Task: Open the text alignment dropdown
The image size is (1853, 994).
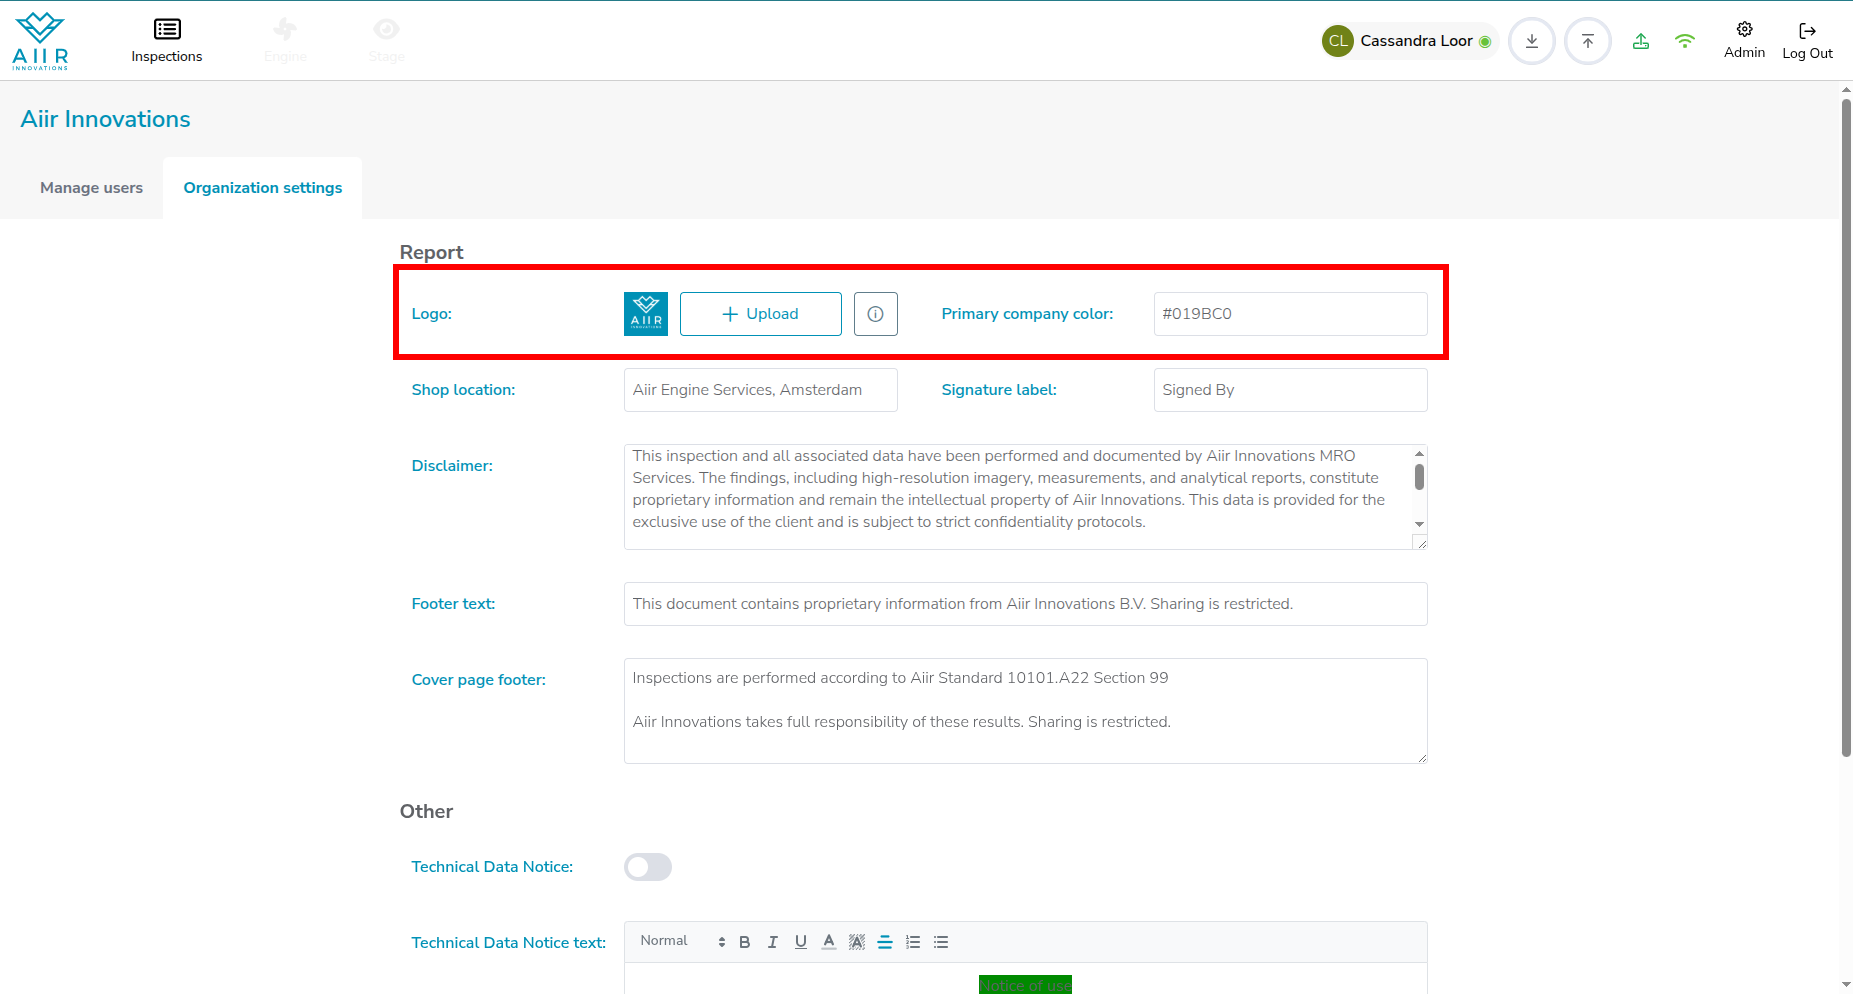Action: click(x=885, y=942)
